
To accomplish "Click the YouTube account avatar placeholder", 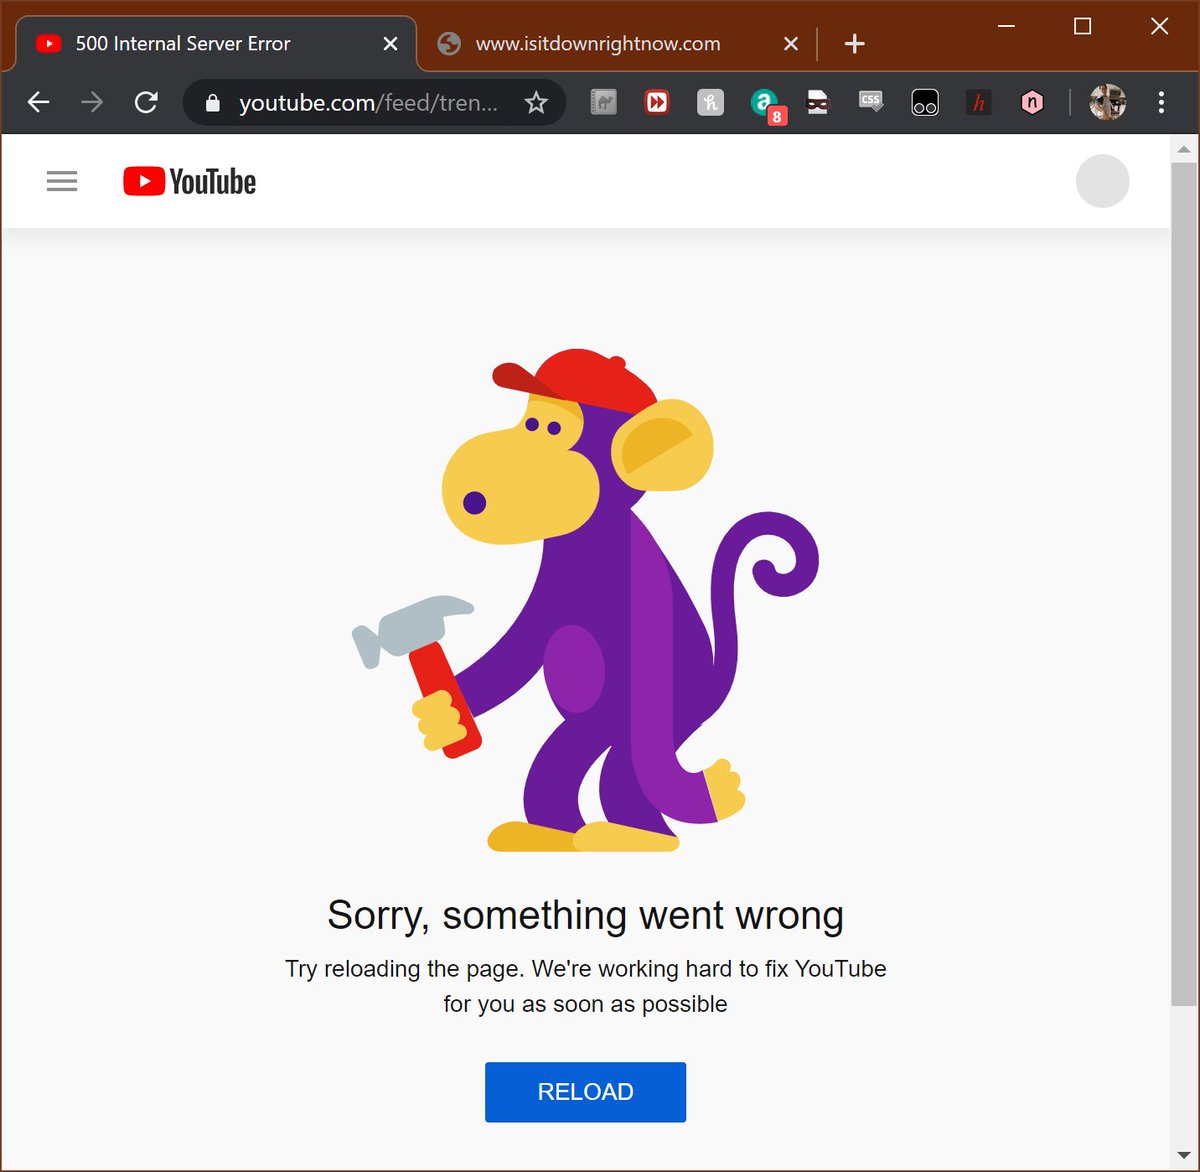I will [x=1102, y=181].
